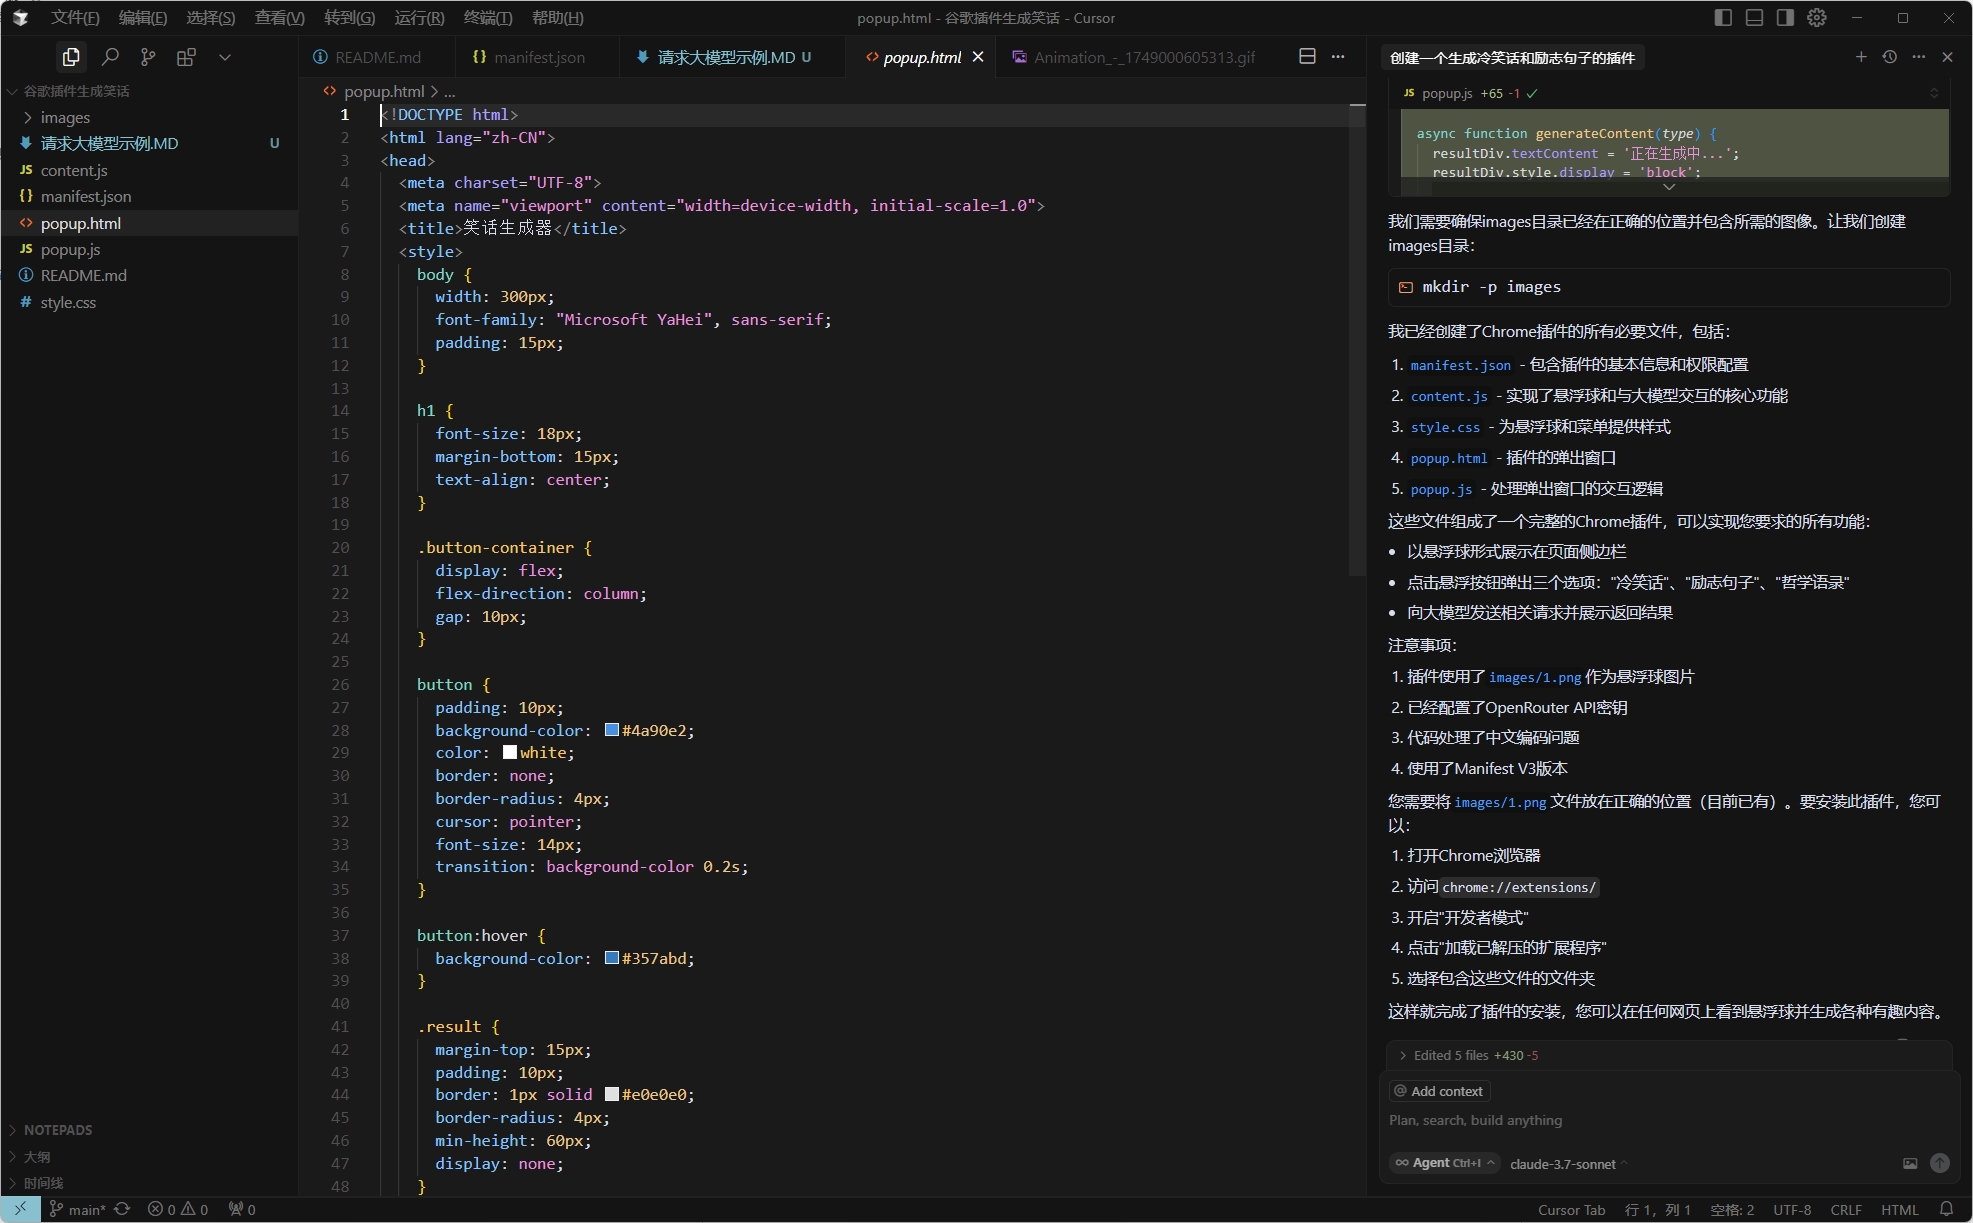Open the Agent mode dropdown
This screenshot has height=1223, width=1973.
(1445, 1163)
